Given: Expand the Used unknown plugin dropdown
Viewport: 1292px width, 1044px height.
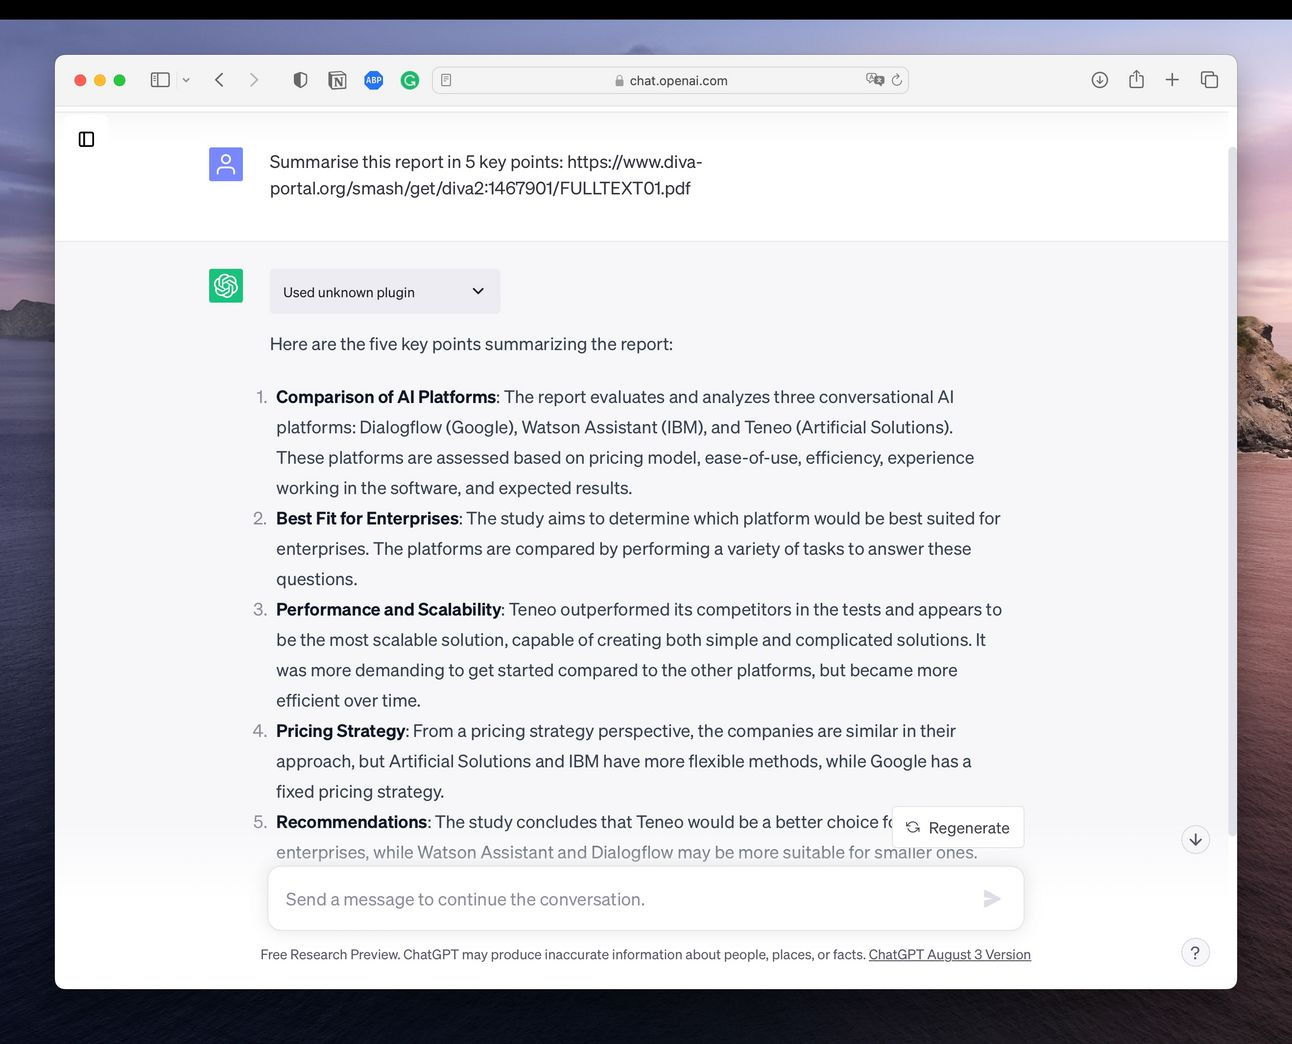Looking at the screenshot, I should click(385, 292).
